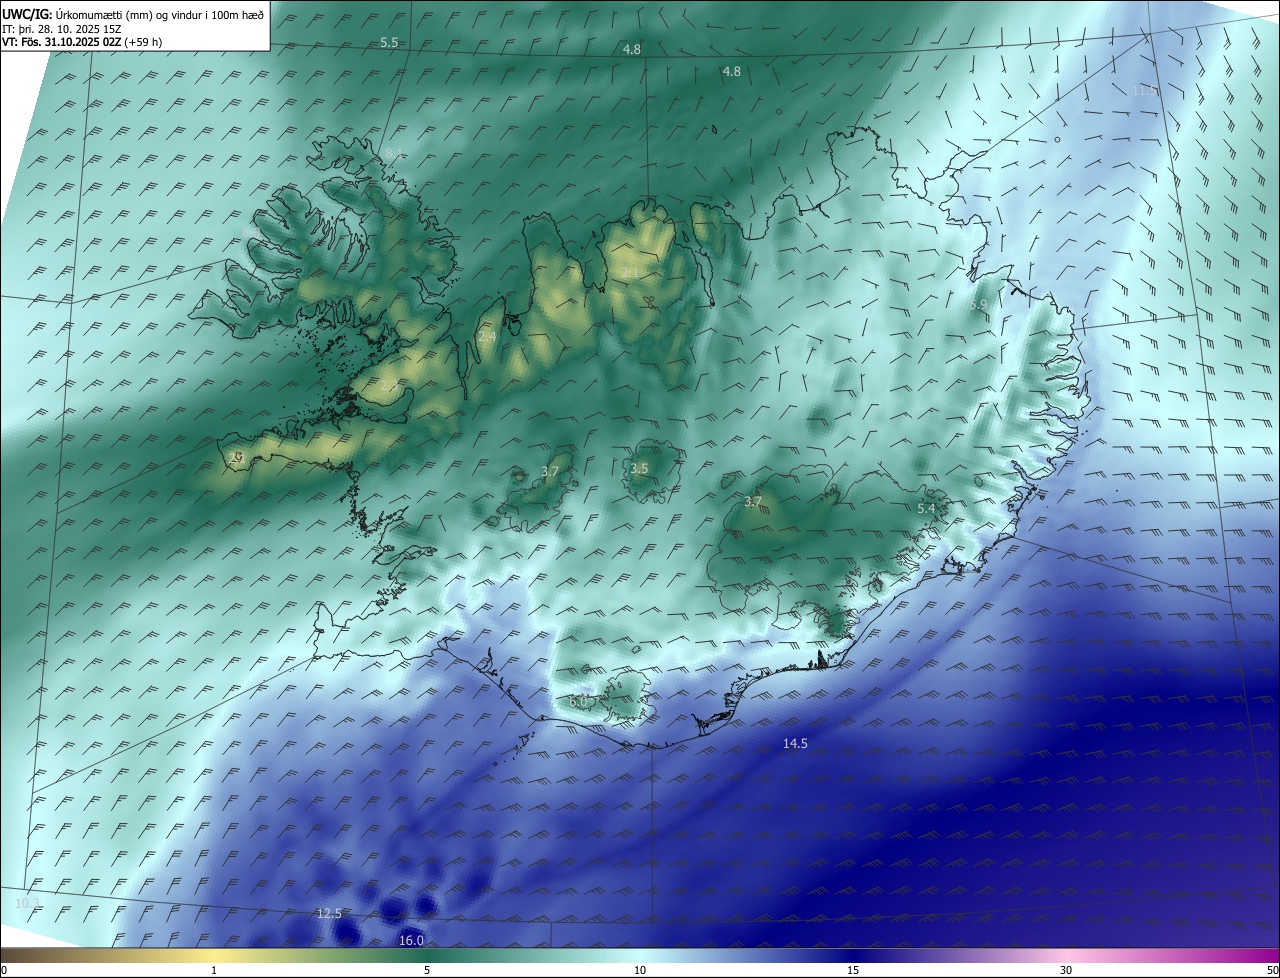The image size is (1280, 978).
Task: Click the "VT: Fös. 31.10.2025 02Z (+59 h)" line
Action: coord(82,42)
